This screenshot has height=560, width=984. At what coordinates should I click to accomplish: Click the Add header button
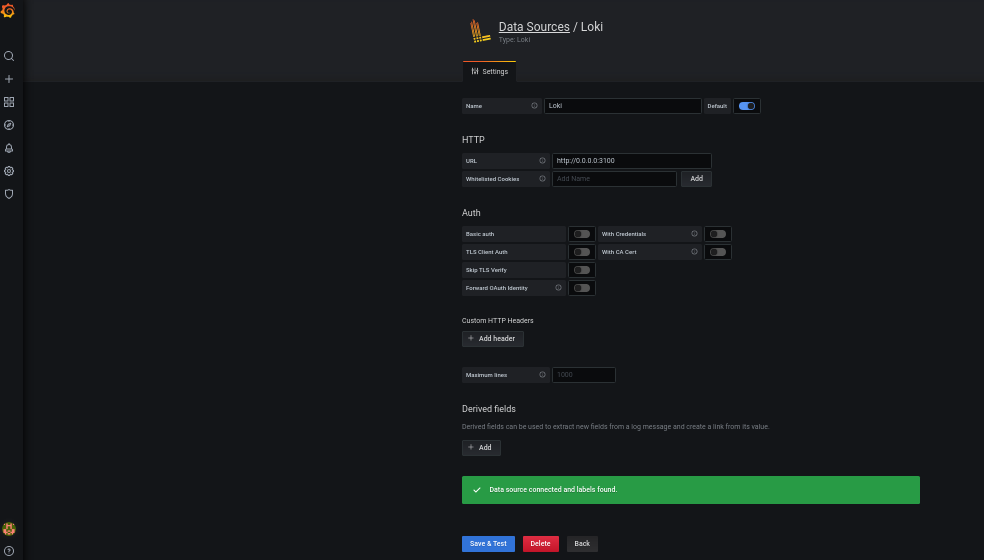492,339
